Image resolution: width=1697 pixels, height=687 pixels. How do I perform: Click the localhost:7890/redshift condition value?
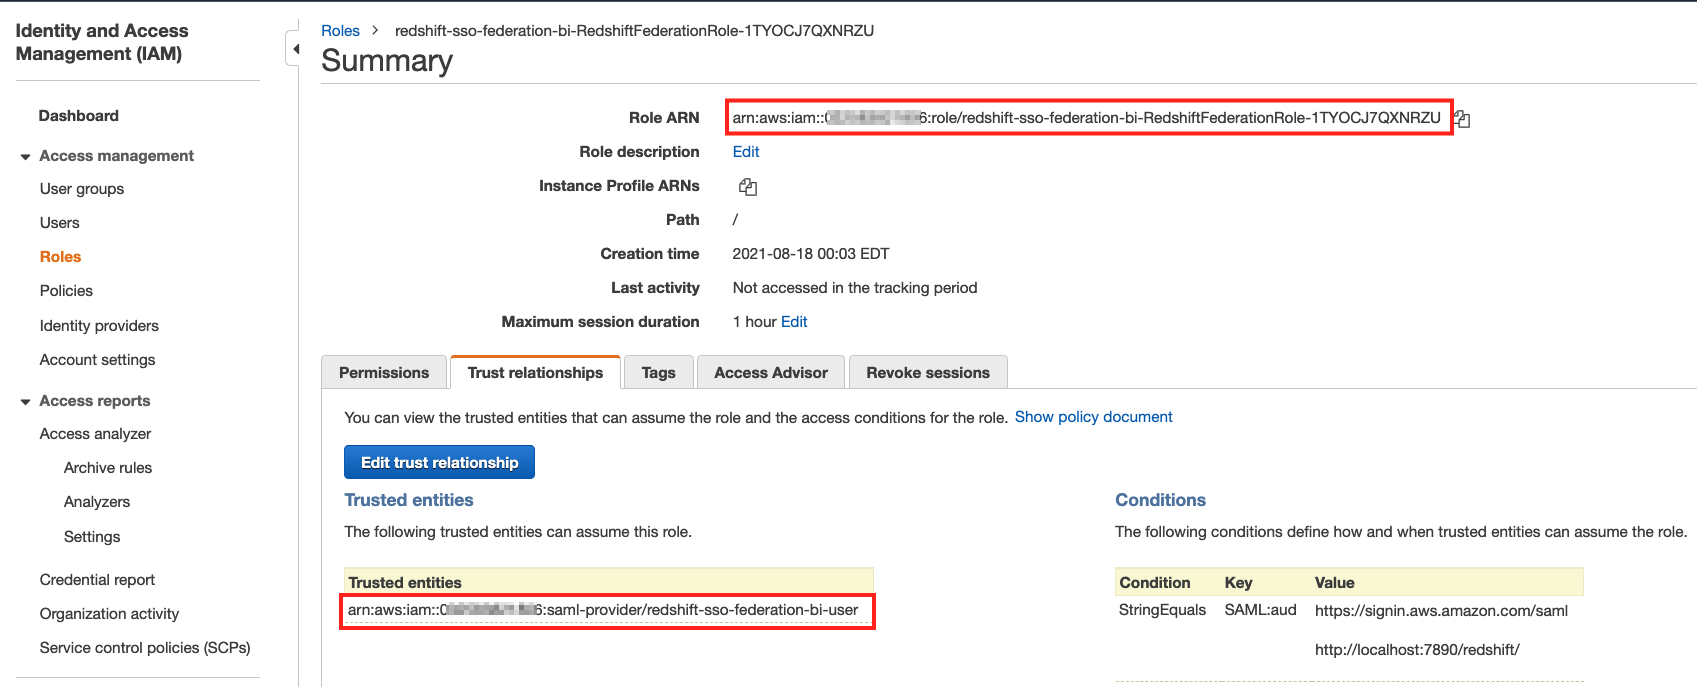tap(1417, 650)
